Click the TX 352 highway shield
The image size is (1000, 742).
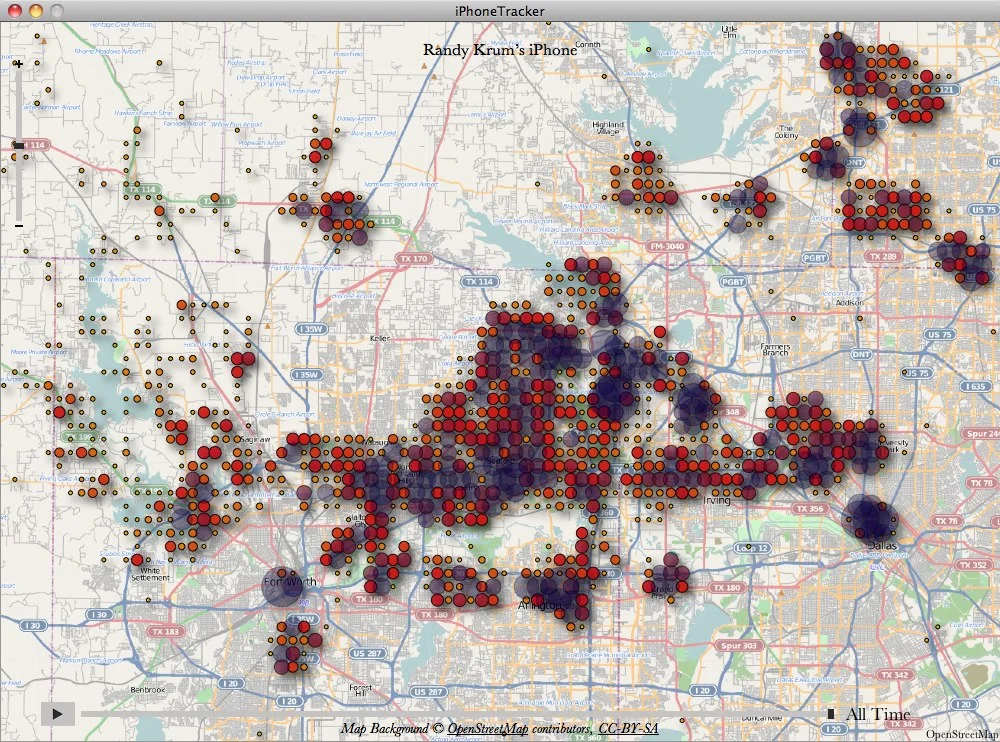974,565
